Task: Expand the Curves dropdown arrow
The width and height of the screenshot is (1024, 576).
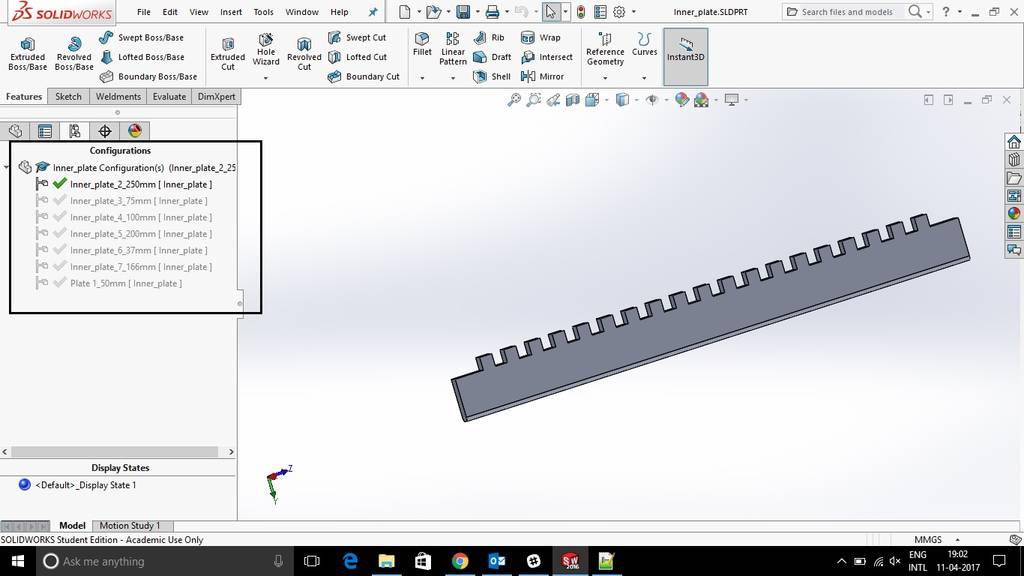Action: [x=644, y=78]
